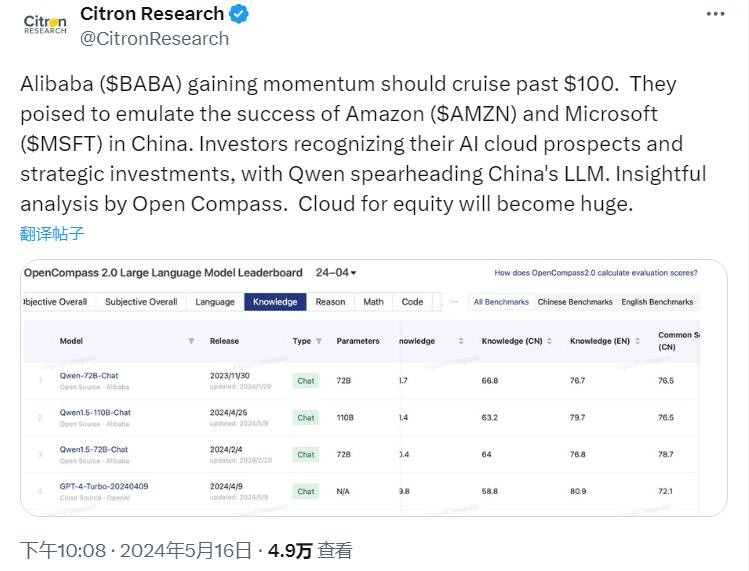749x571 pixels.
Task: Sort by the Knowledge (CN) column arrows
Action: pos(550,341)
